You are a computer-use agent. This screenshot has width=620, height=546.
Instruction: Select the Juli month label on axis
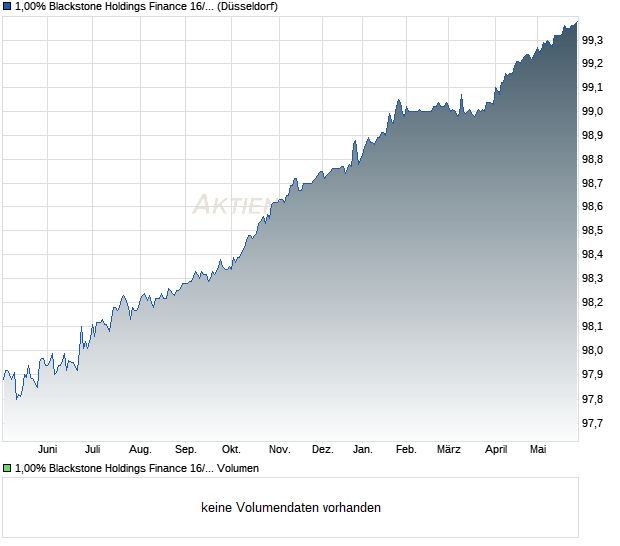93,450
